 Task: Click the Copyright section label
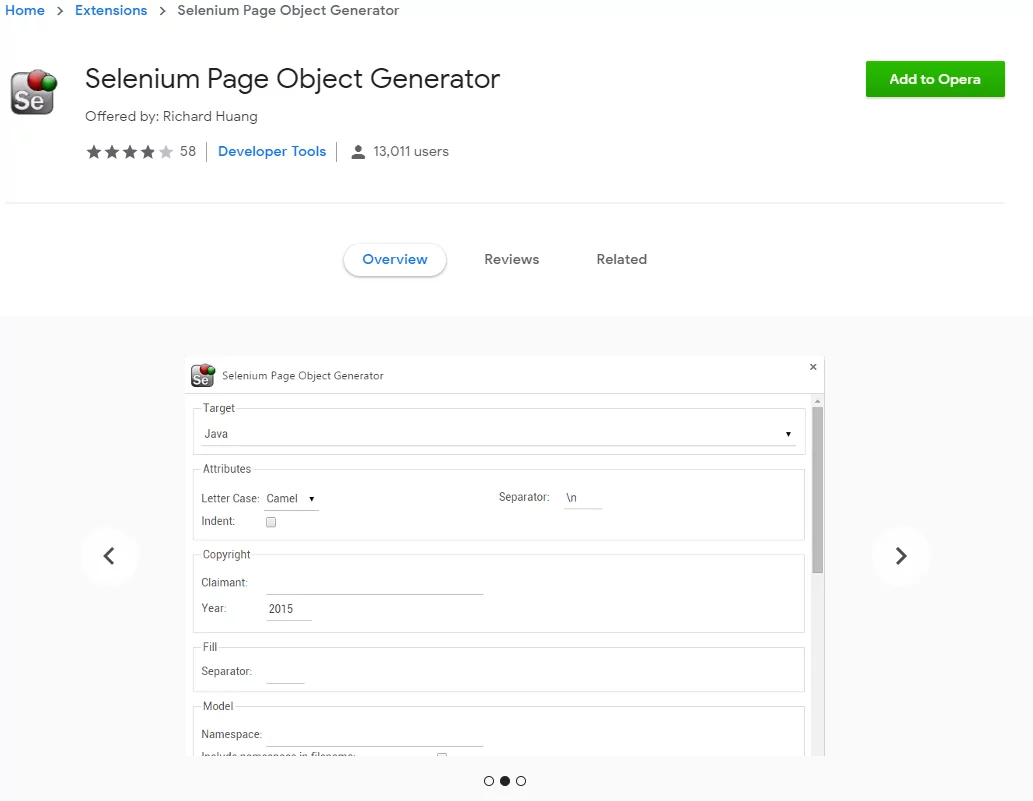coord(227,555)
